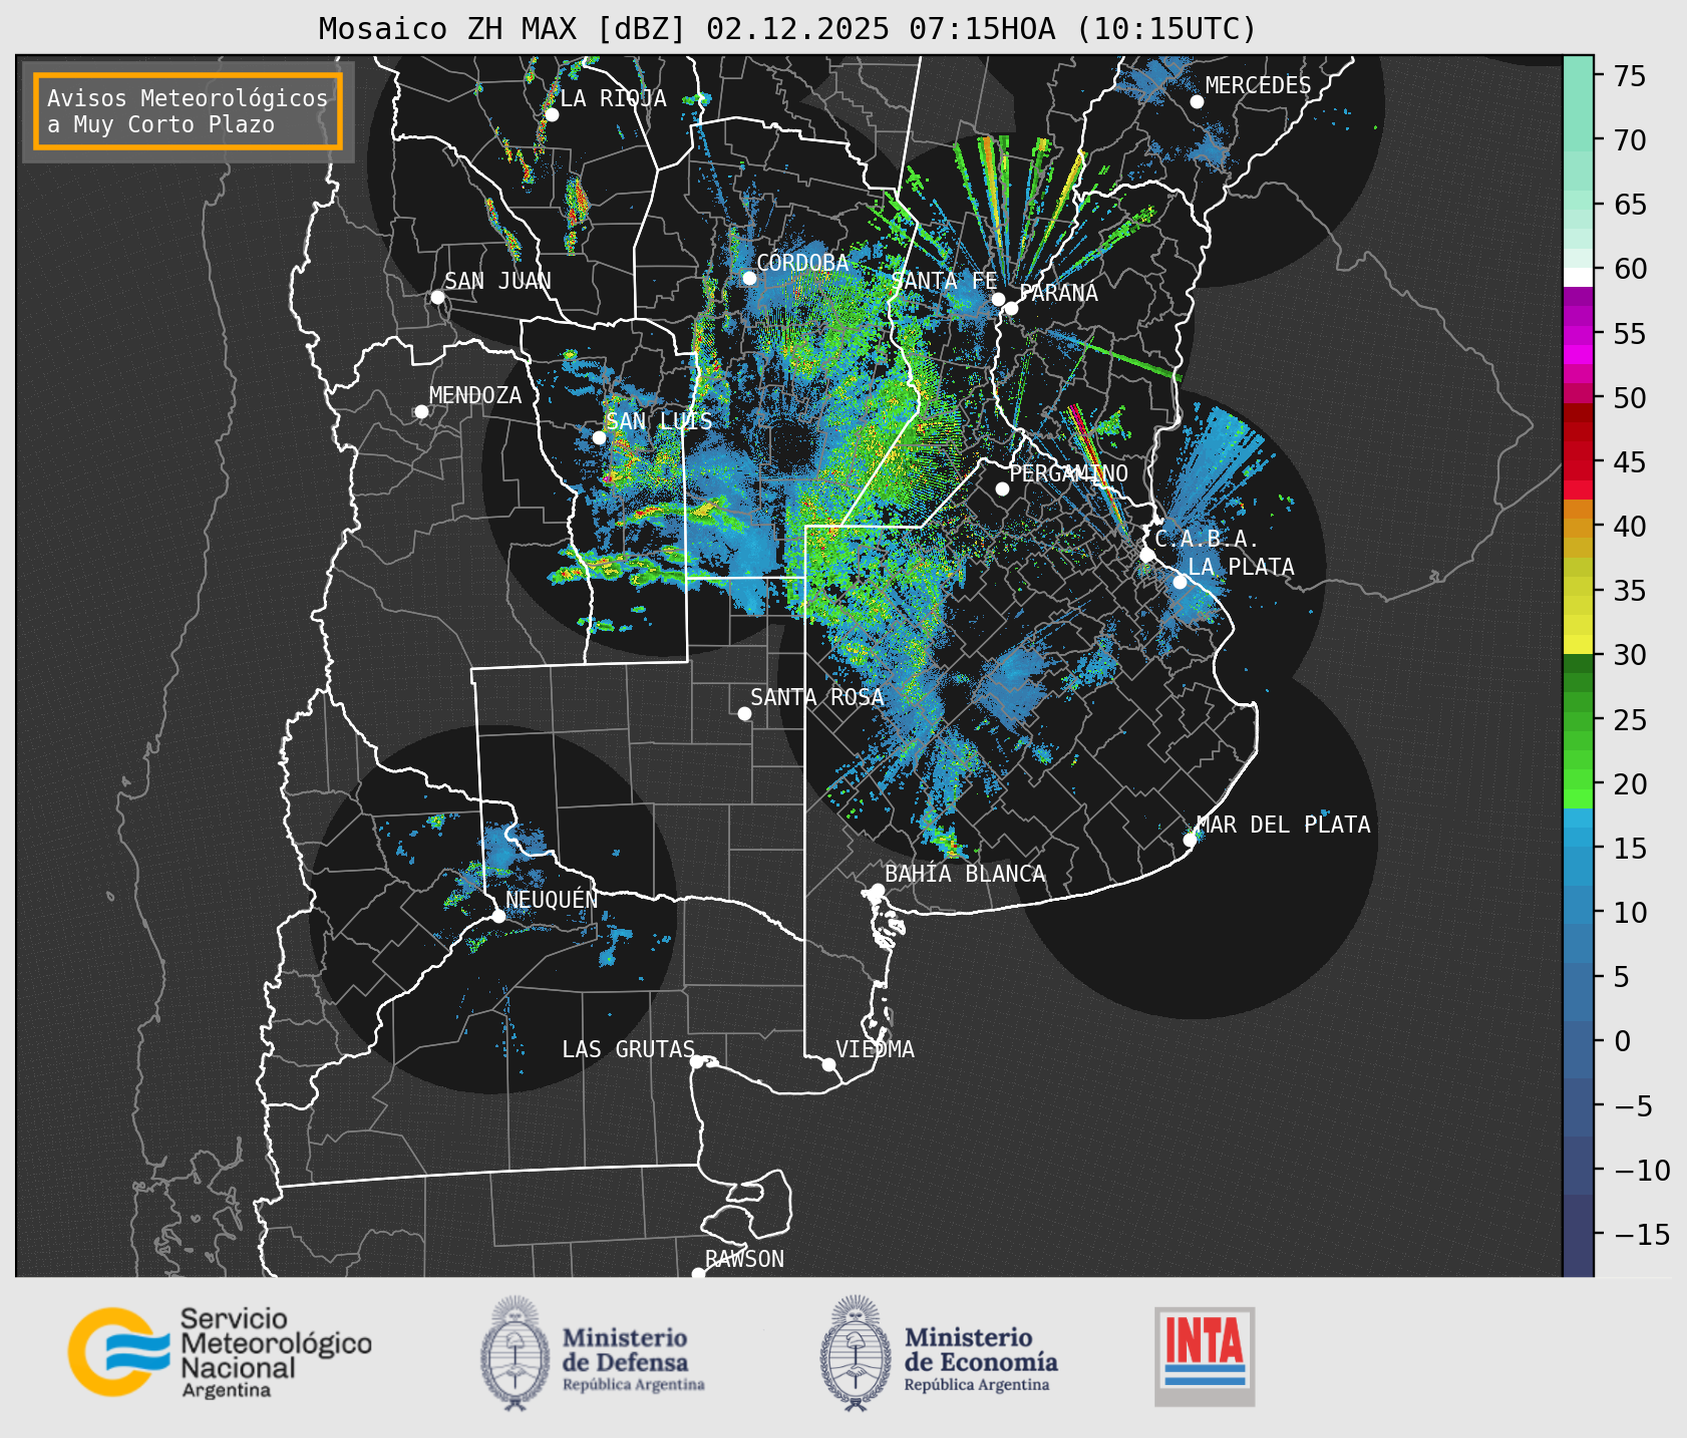This screenshot has height=1438, width=1687.
Task: Click the NEUQUÉN city marker dot
Action: (x=498, y=916)
